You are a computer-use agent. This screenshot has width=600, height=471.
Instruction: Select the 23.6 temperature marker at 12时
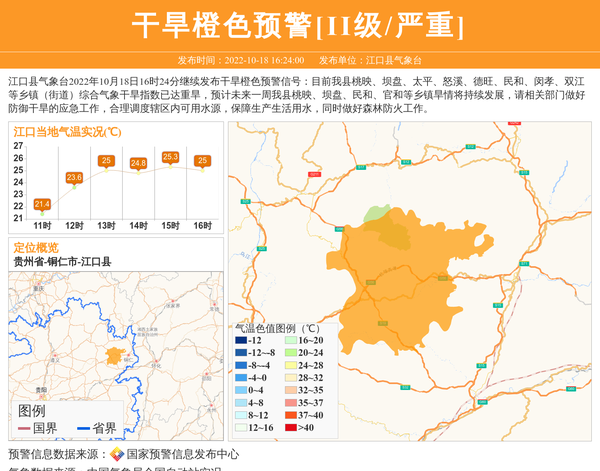pyautogui.click(x=74, y=178)
